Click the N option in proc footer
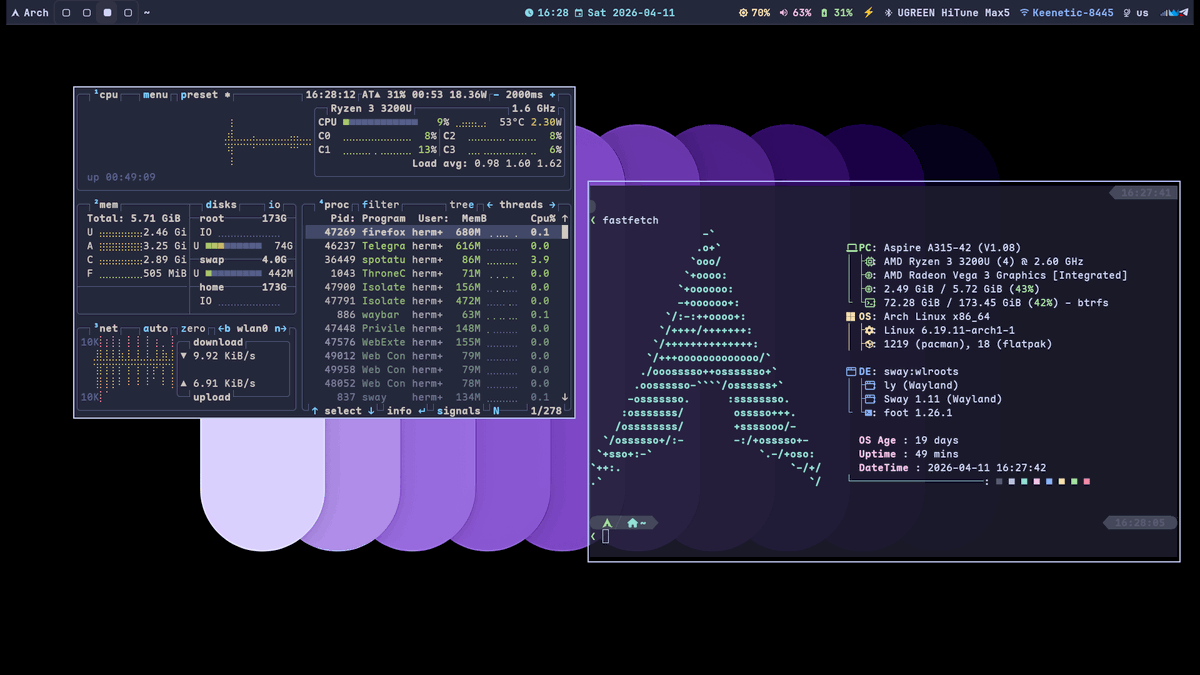1200x675 pixels. tap(497, 411)
